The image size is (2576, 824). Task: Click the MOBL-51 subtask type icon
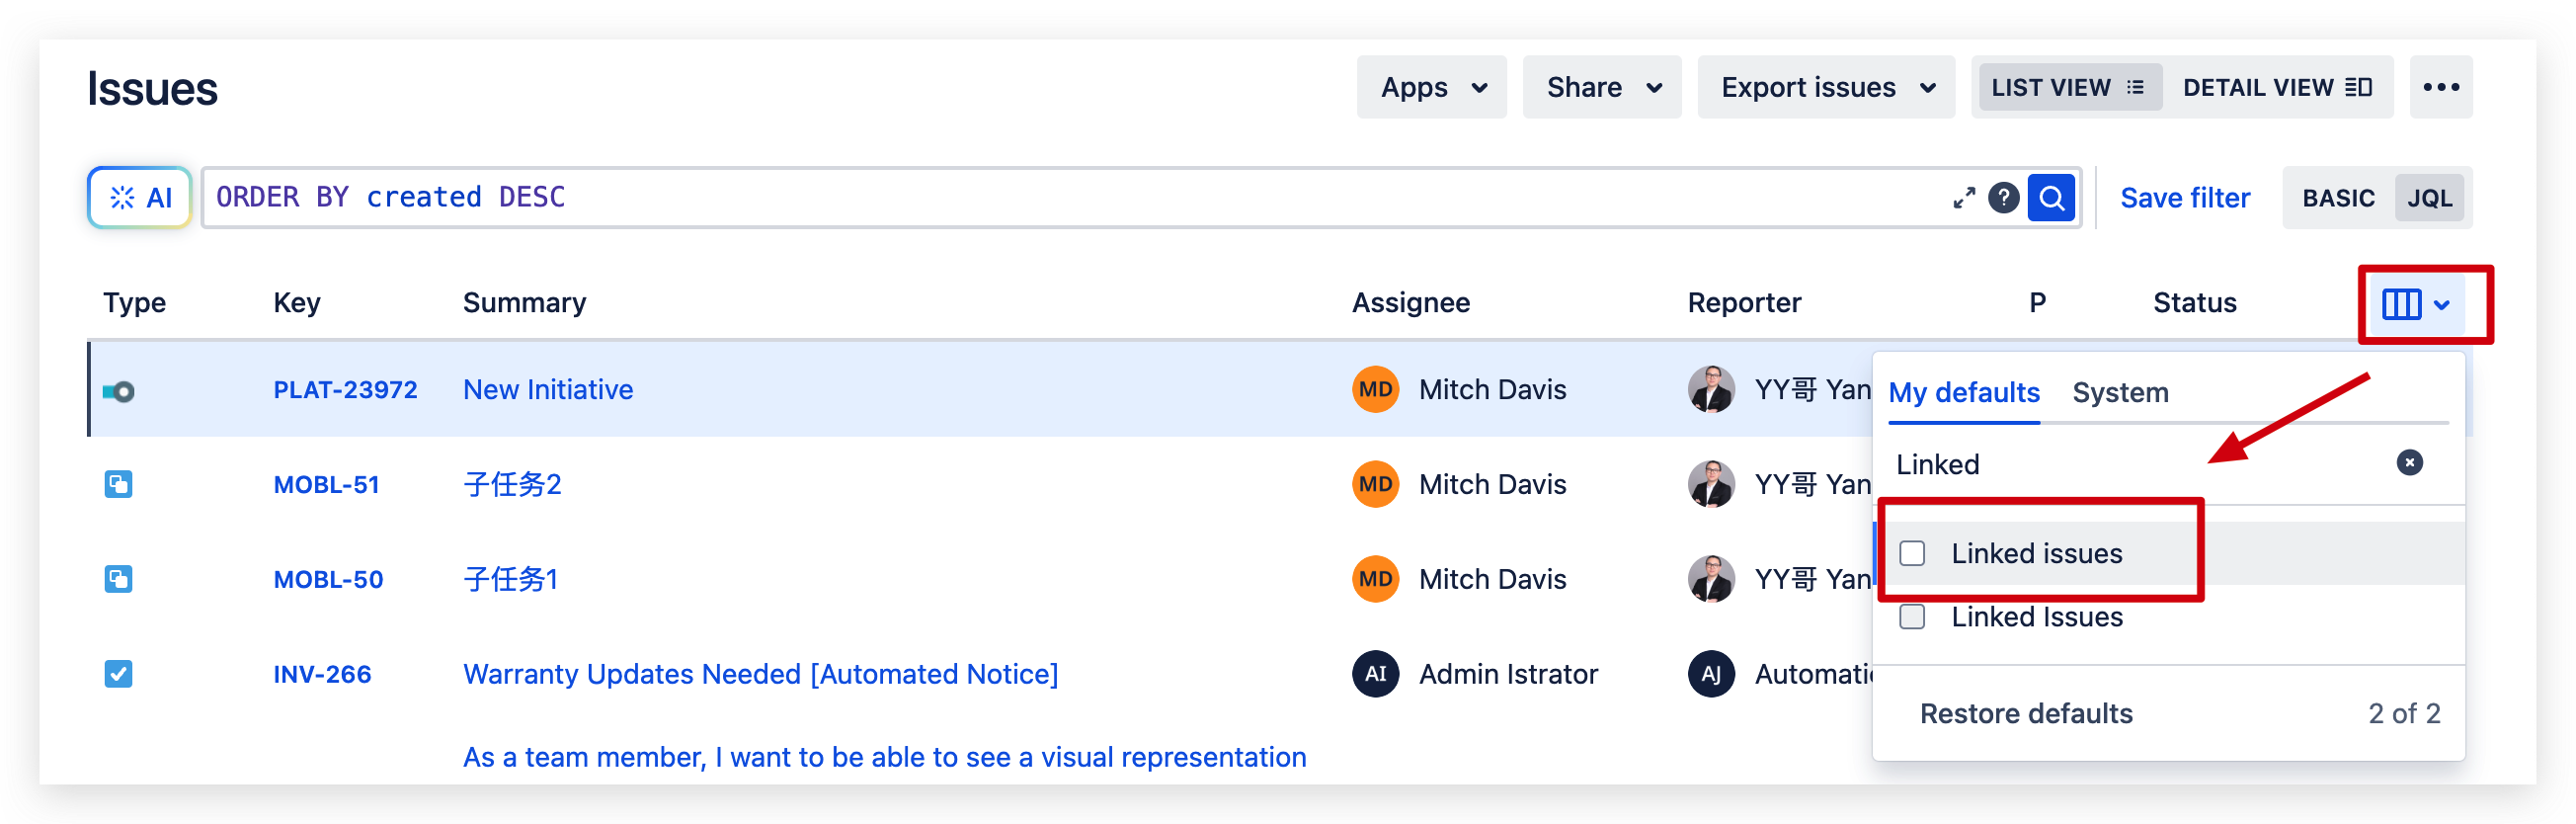click(x=118, y=484)
